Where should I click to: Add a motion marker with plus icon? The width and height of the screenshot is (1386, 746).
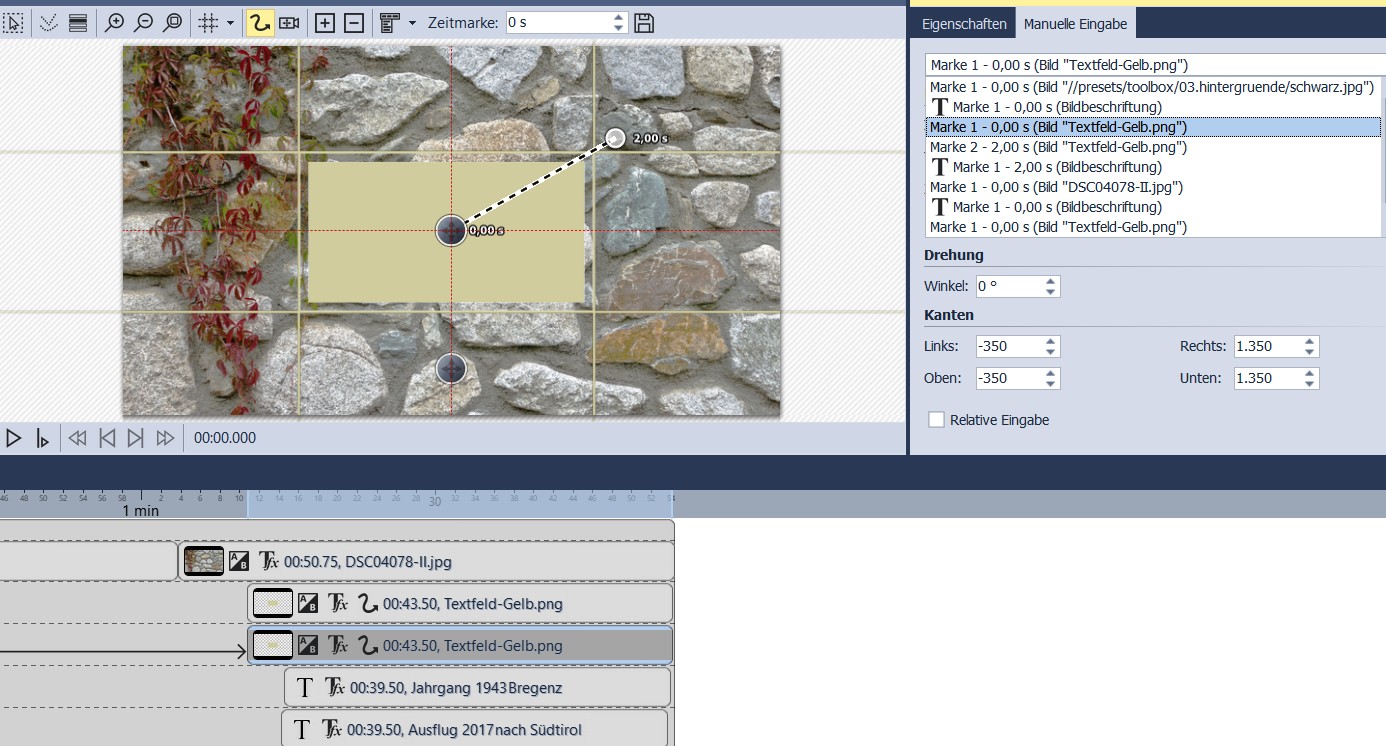click(325, 23)
